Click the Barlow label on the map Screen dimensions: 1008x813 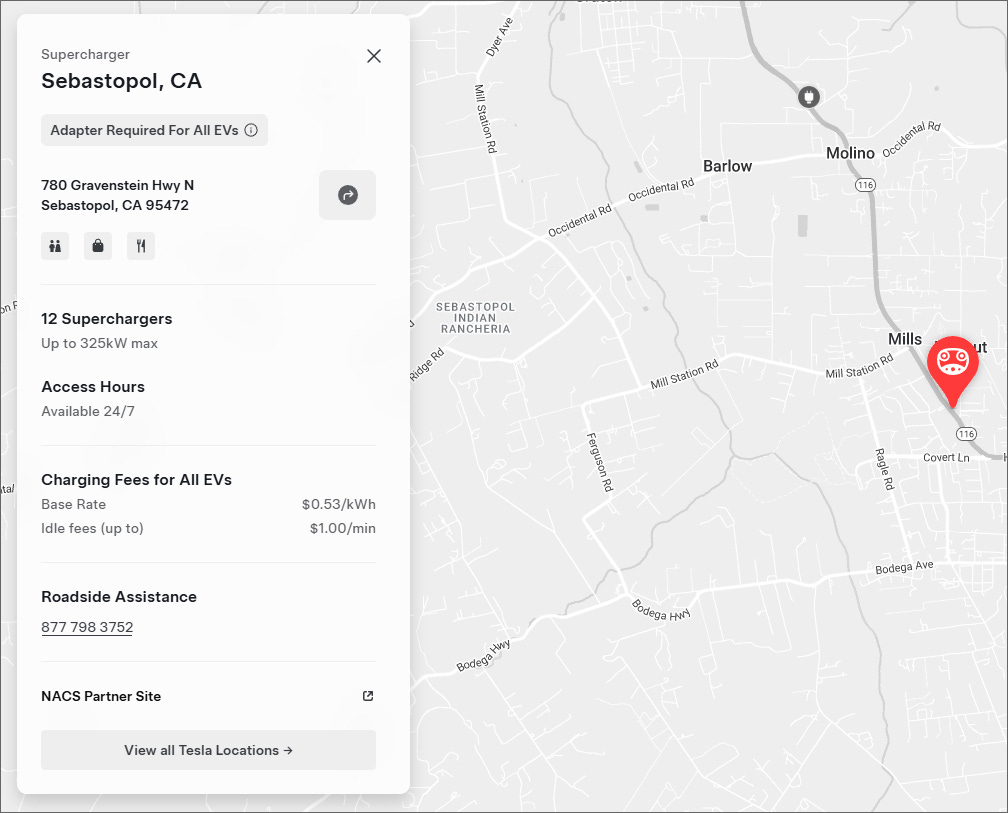click(x=727, y=166)
